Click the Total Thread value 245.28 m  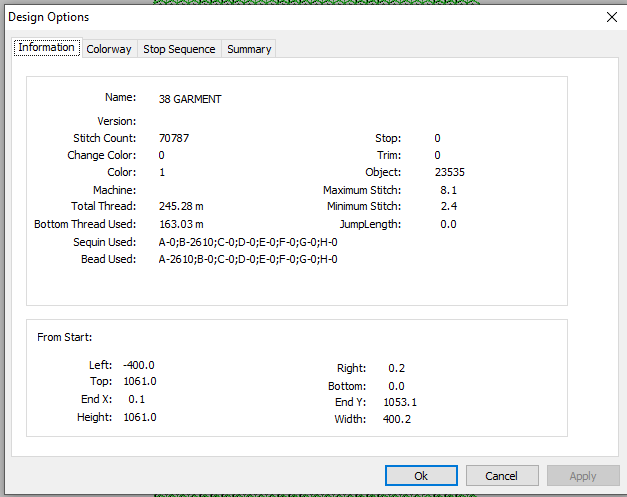(x=181, y=206)
